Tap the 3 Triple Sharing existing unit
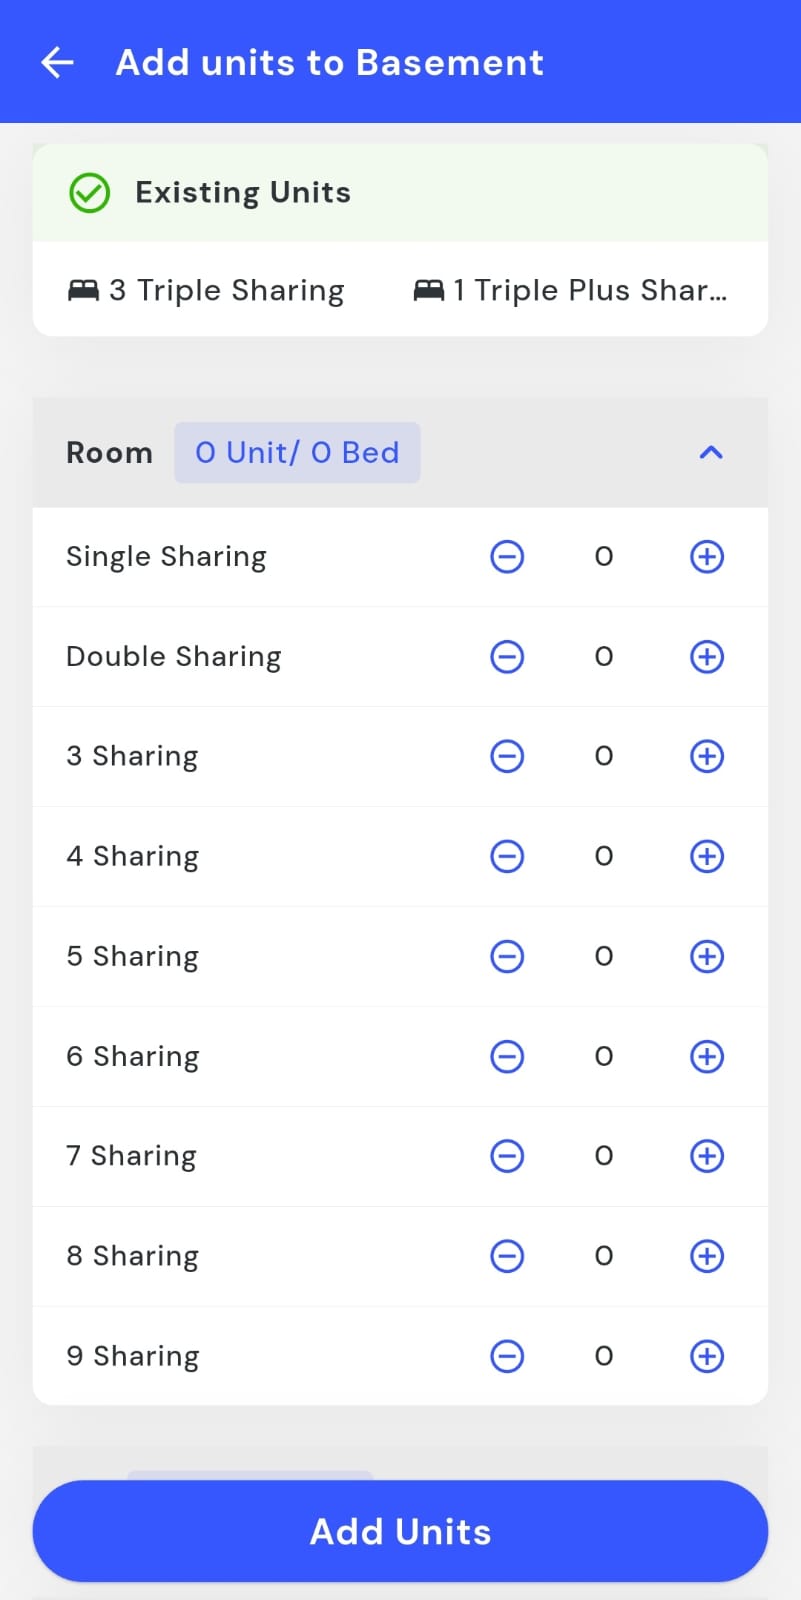The height and width of the screenshot is (1600, 801). [207, 290]
